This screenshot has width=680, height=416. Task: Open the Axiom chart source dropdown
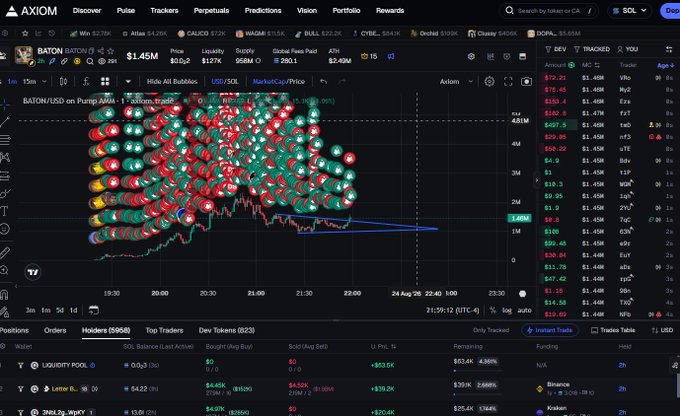click(456, 81)
